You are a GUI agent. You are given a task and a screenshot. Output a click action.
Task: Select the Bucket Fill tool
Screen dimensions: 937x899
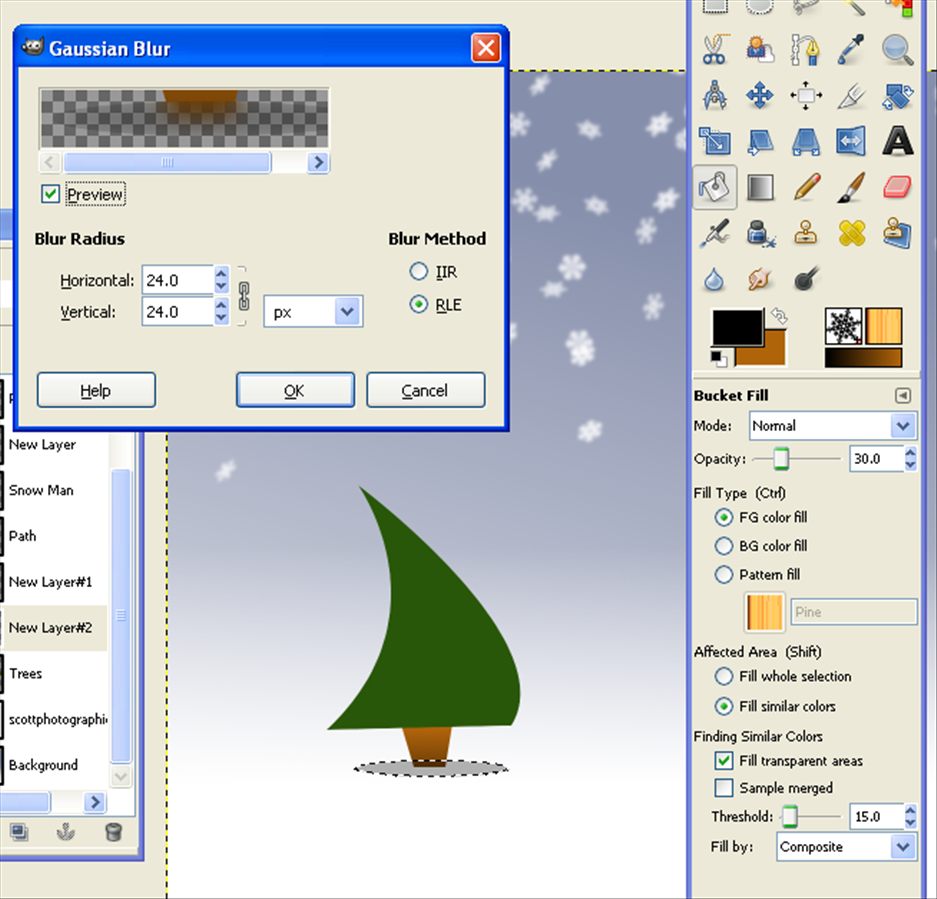point(715,187)
